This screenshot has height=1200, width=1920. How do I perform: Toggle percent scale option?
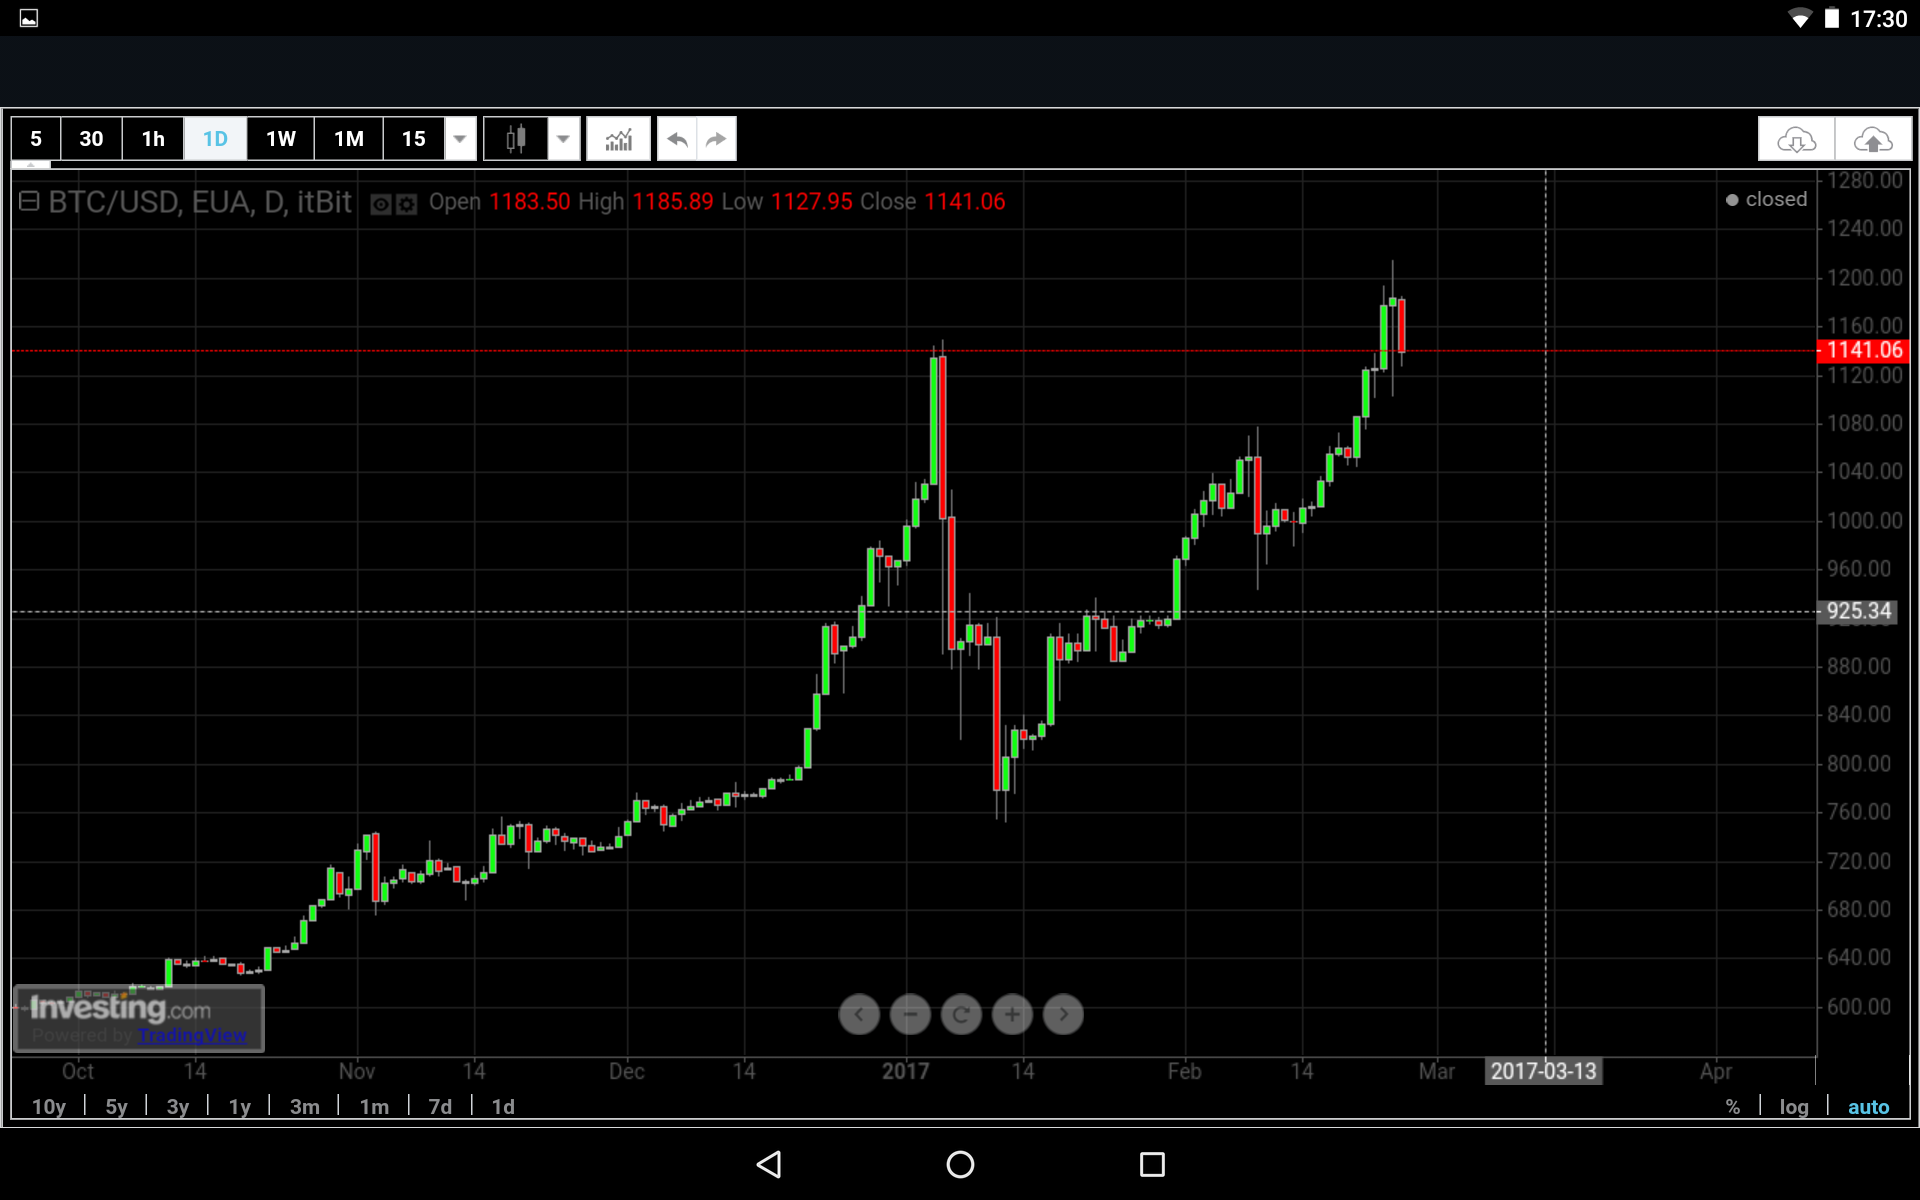[1732, 1107]
